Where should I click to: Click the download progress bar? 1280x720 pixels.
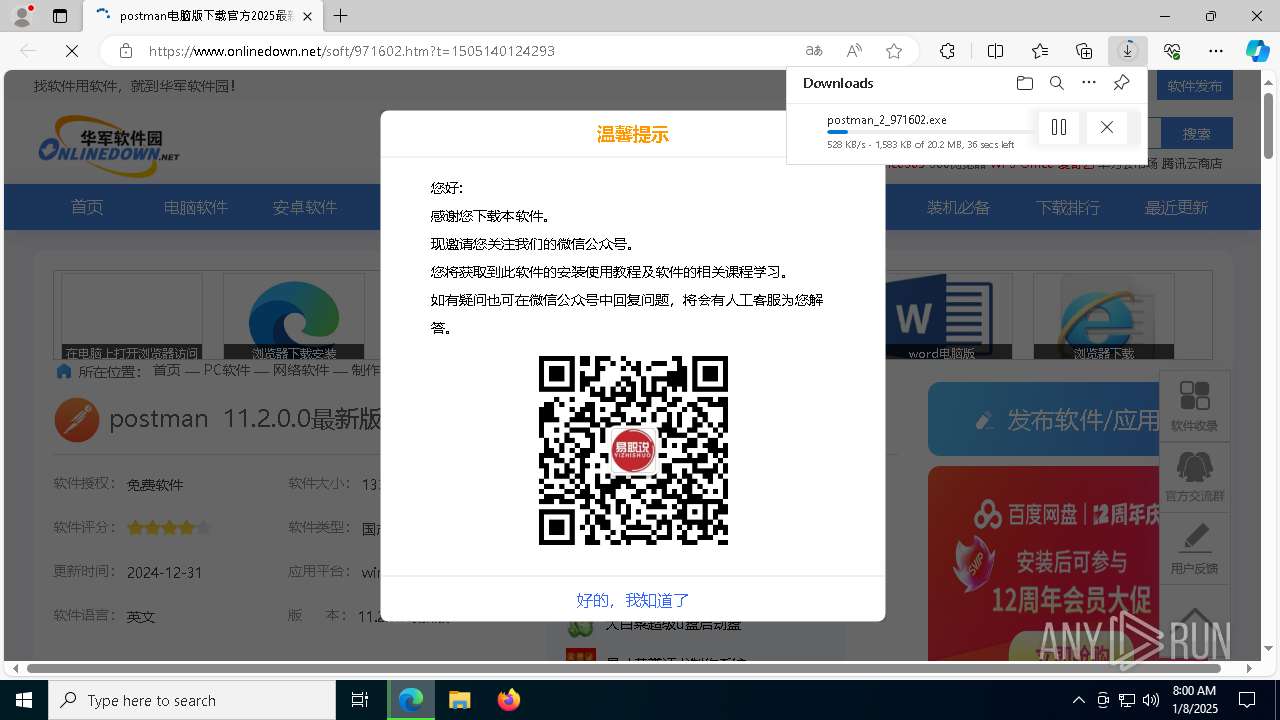pos(931,132)
